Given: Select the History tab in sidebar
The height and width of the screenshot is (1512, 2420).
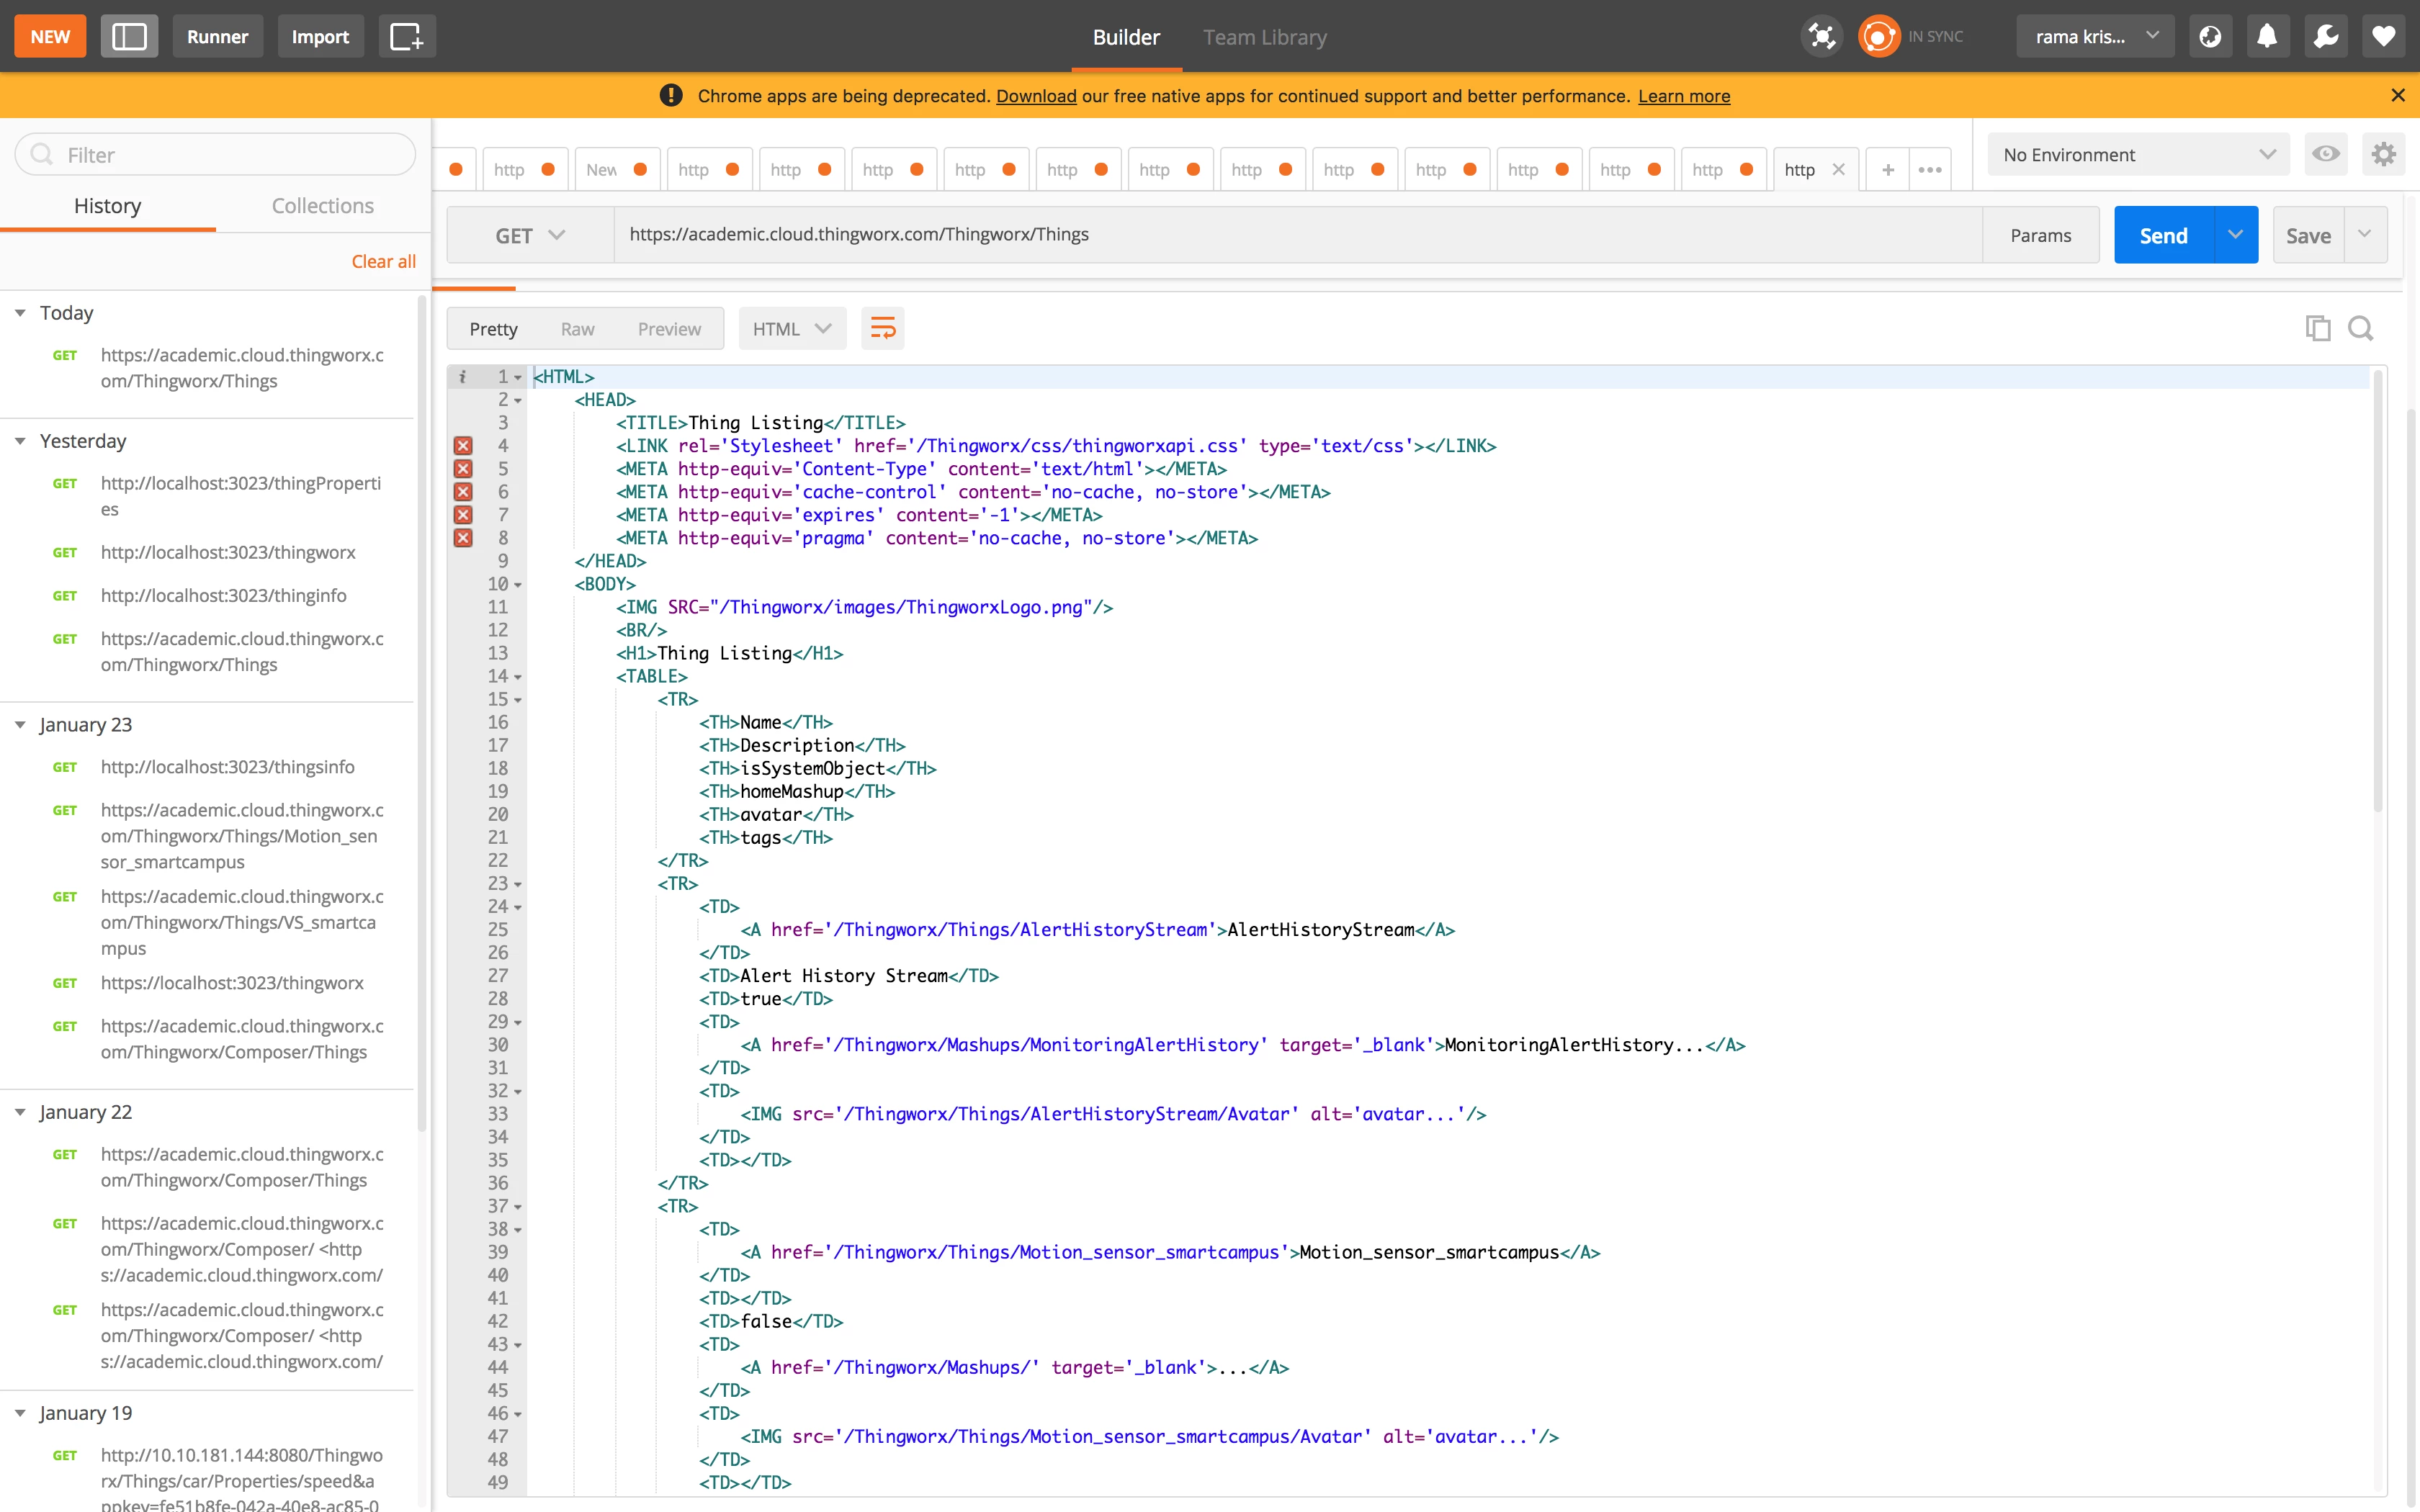Looking at the screenshot, I should point(108,206).
